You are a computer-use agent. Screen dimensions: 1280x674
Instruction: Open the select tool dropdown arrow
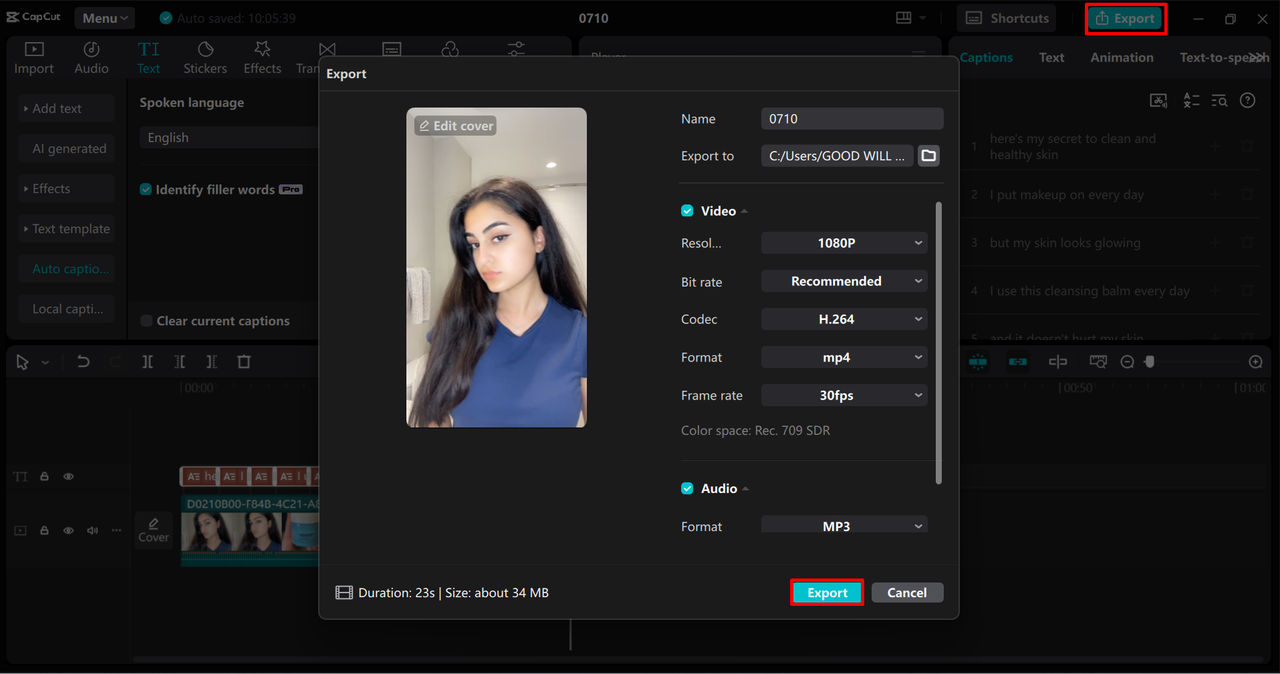click(x=45, y=363)
